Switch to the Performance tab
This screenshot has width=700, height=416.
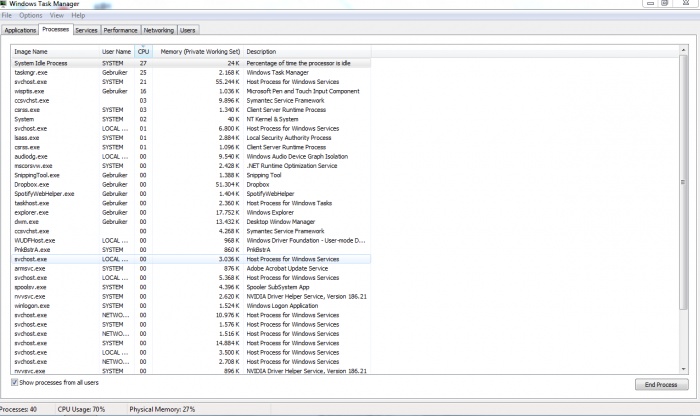121,31
